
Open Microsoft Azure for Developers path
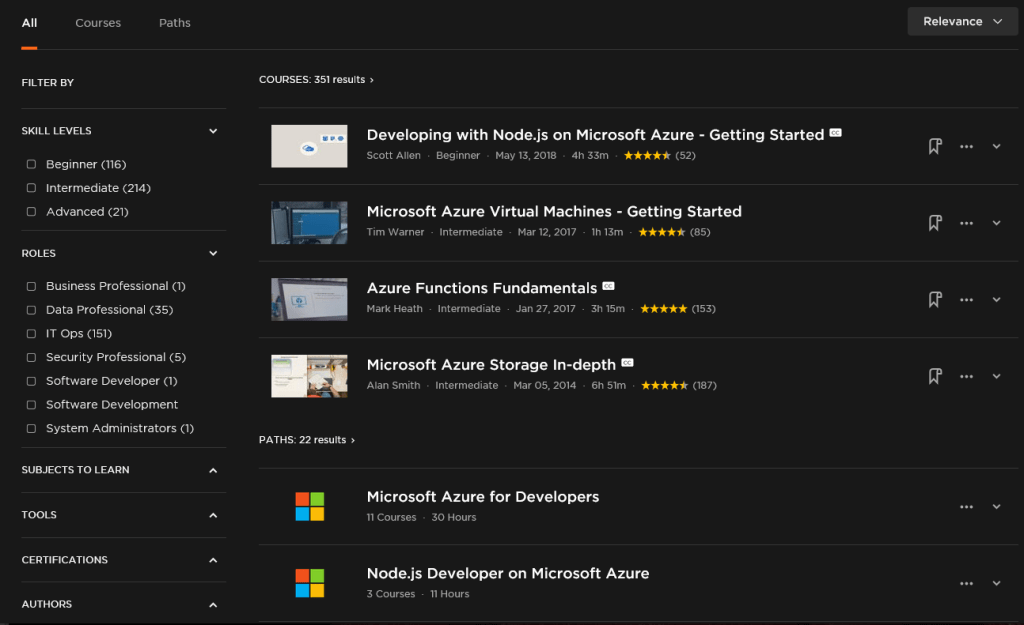coord(483,496)
